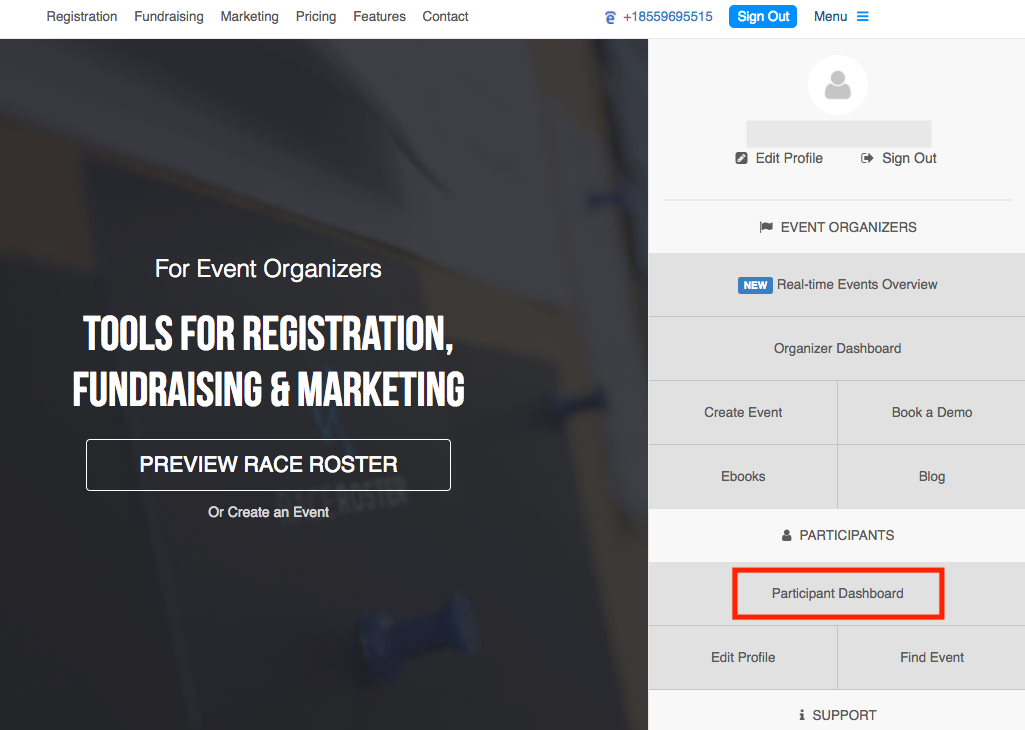Image resolution: width=1025 pixels, height=730 pixels.
Task: Click the pencil icon beside Edit Profile
Action: click(742, 158)
